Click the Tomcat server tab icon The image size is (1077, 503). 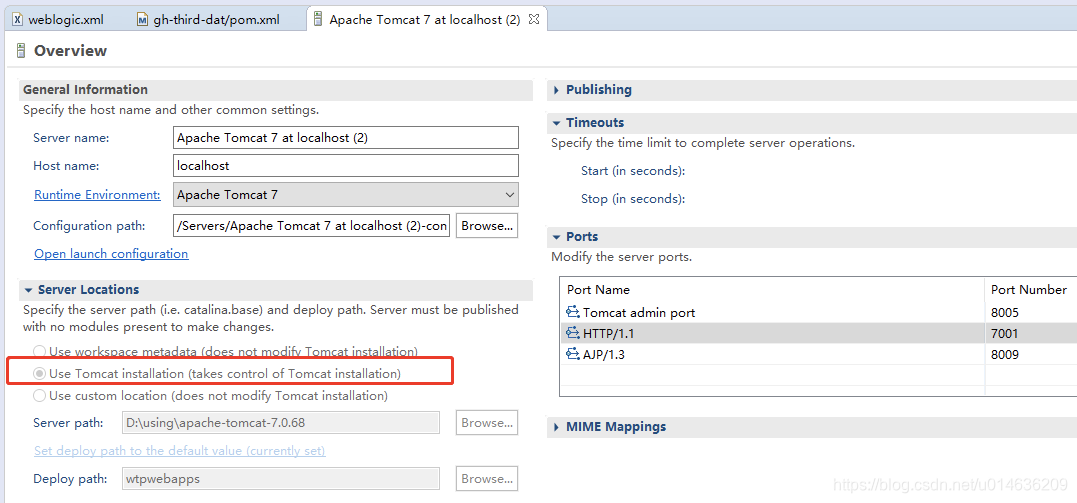tap(317, 19)
